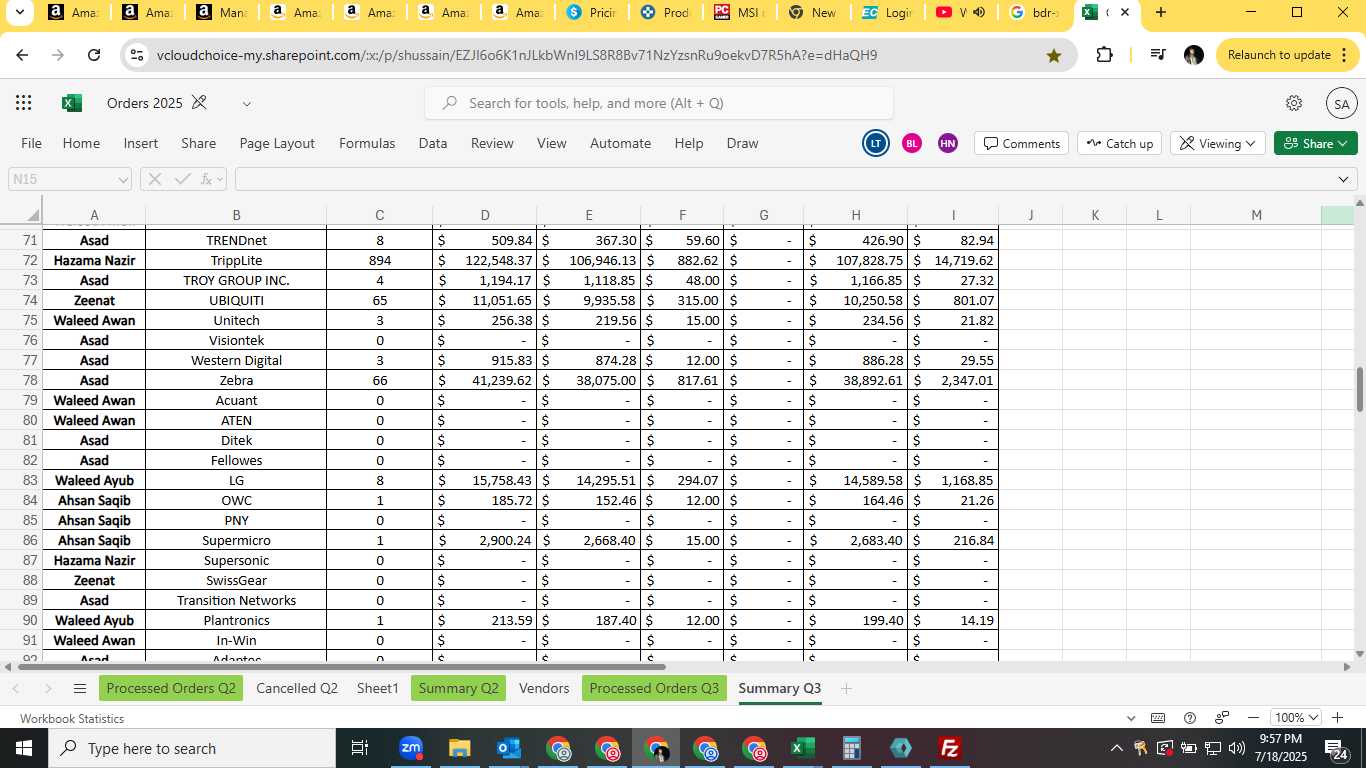Screen dimensions: 1366x768
Task: Zoom in with the plus icon
Action: coord(1338,718)
